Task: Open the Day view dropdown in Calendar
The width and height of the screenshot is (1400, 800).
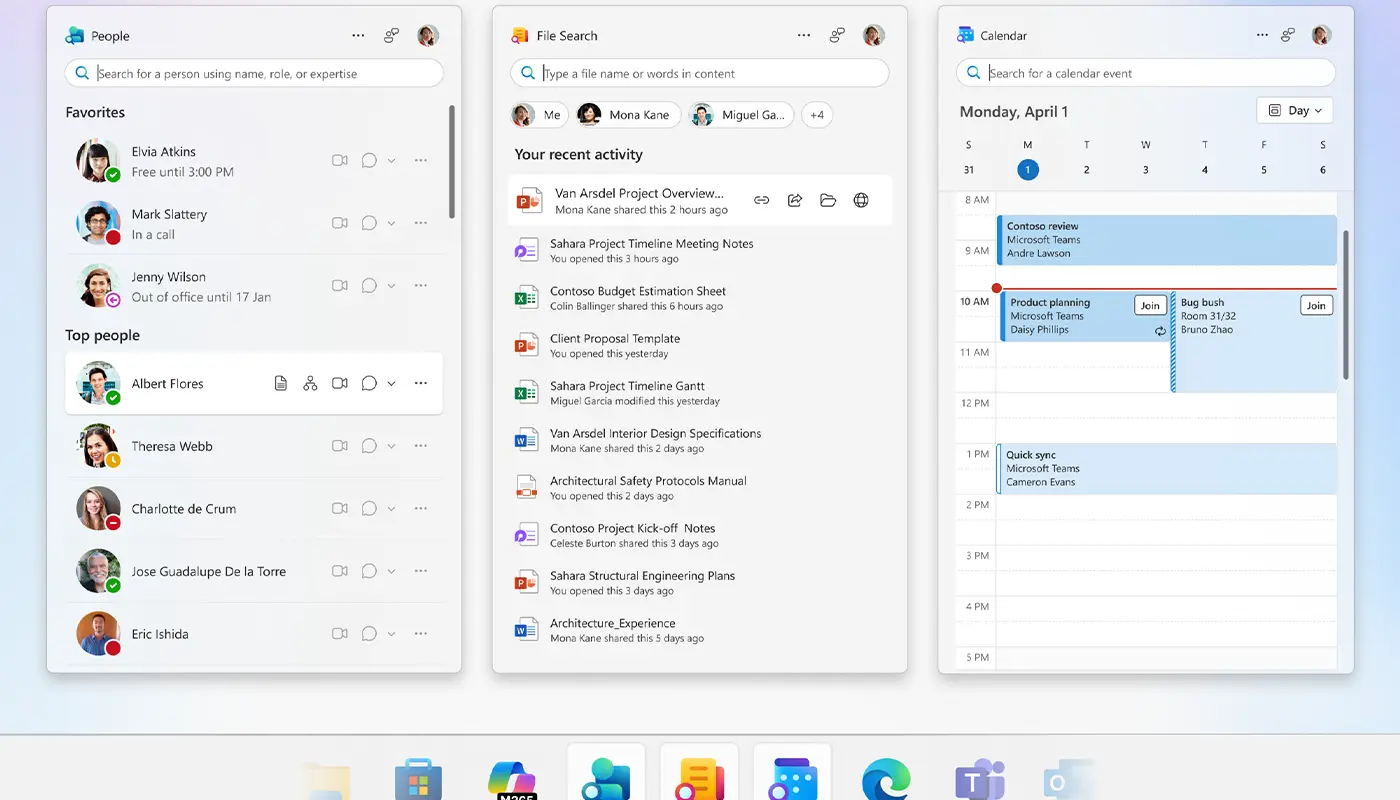Action: pyautogui.click(x=1294, y=110)
